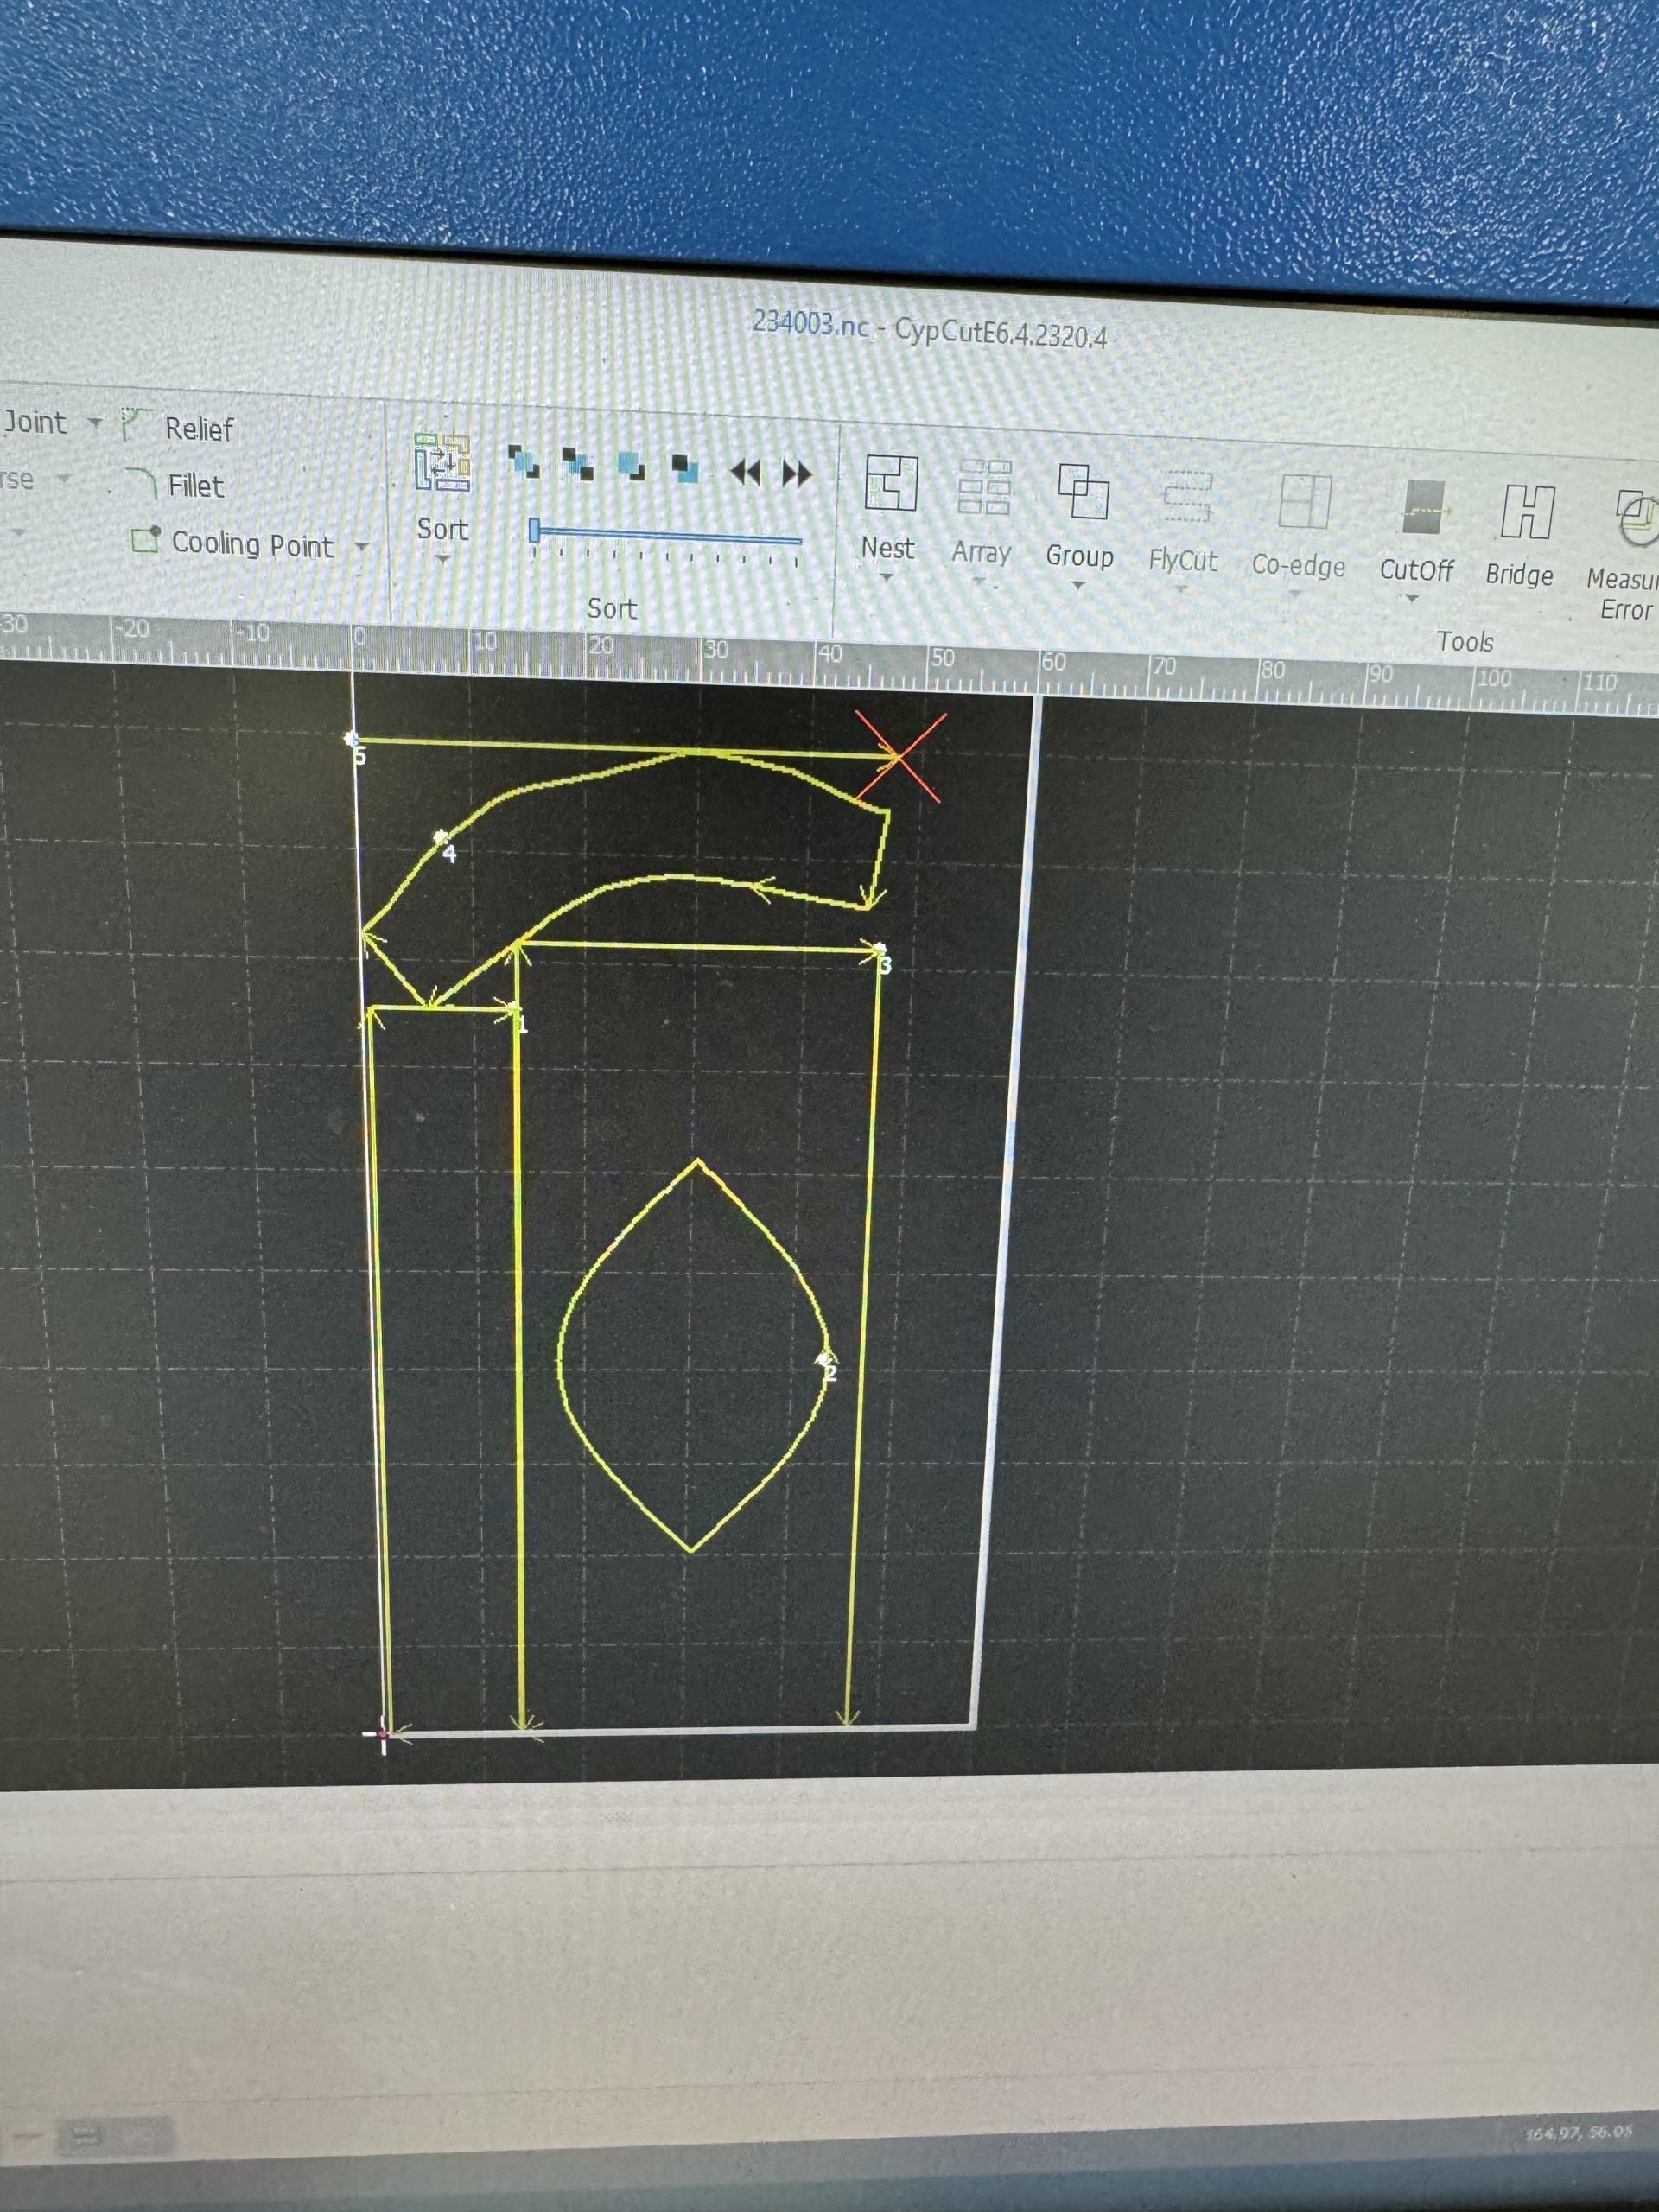Activate the Bridge tool
Image resolution: width=1659 pixels, height=2212 pixels.
pyautogui.click(x=1526, y=512)
